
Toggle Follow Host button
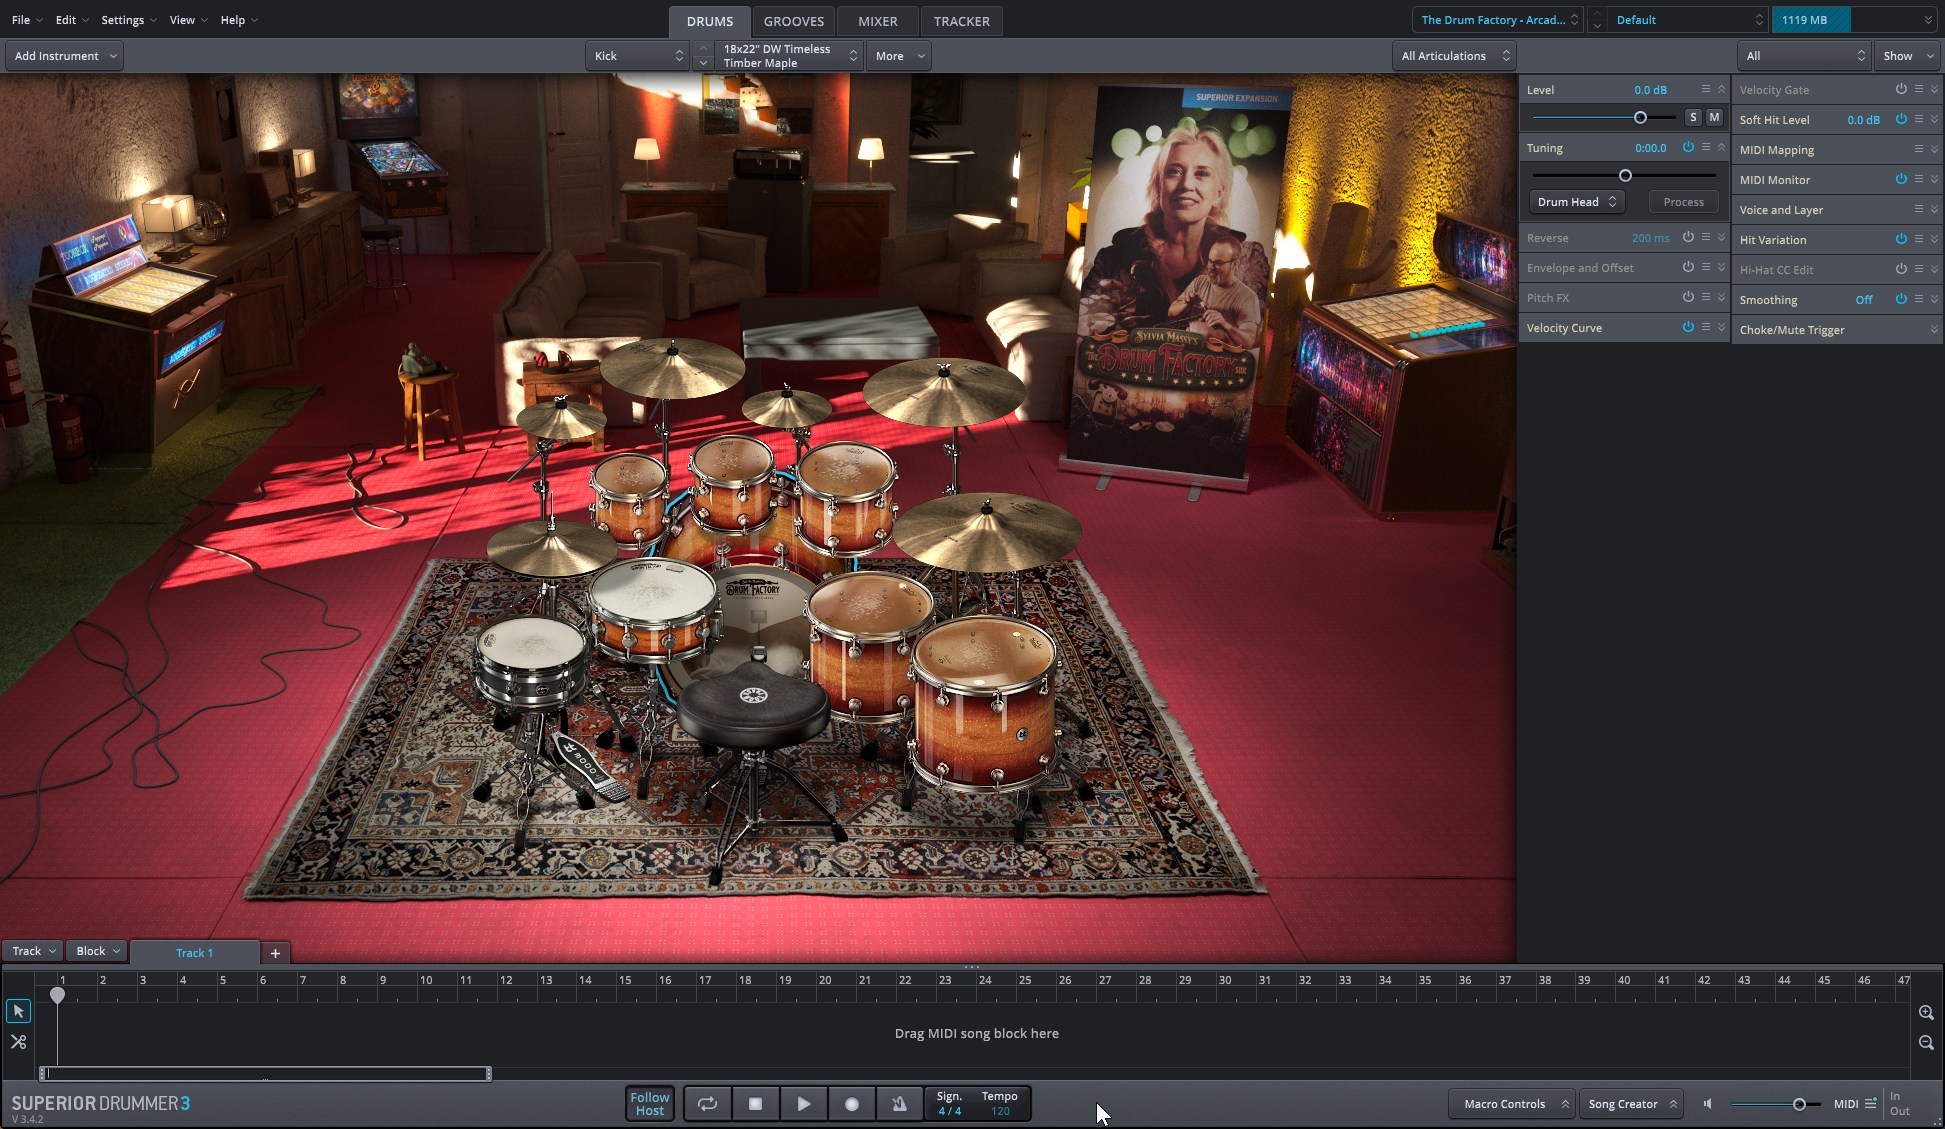[649, 1104]
